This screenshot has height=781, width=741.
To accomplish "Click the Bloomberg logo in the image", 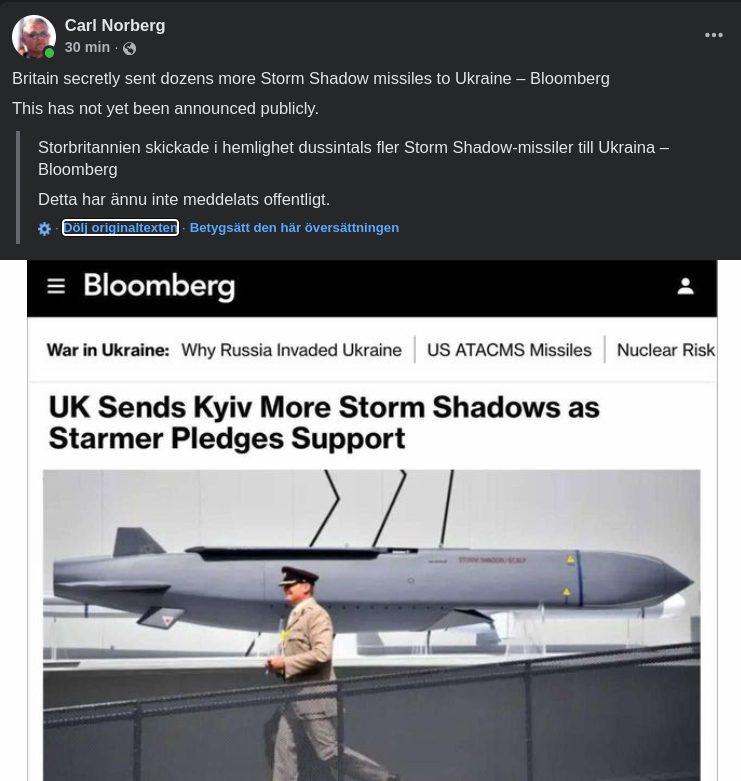I will [x=159, y=287].
